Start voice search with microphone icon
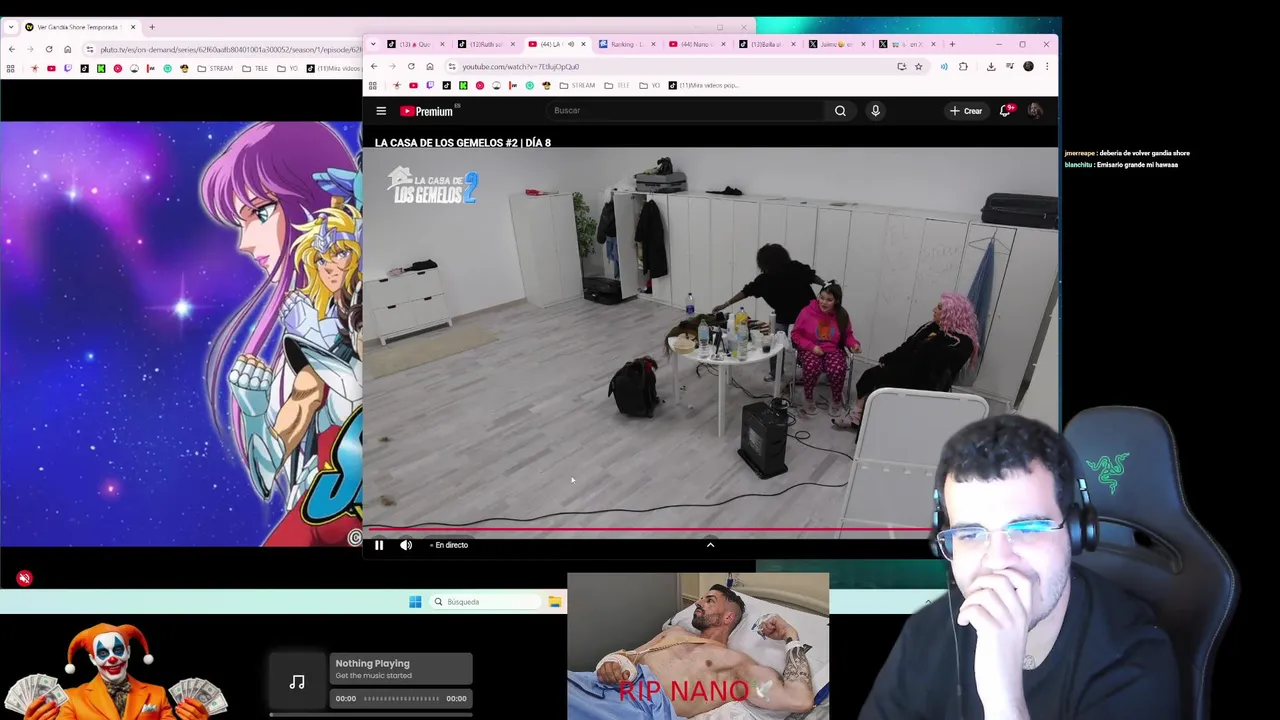The width and height of the screenshot is (1280, 720). 875,111
